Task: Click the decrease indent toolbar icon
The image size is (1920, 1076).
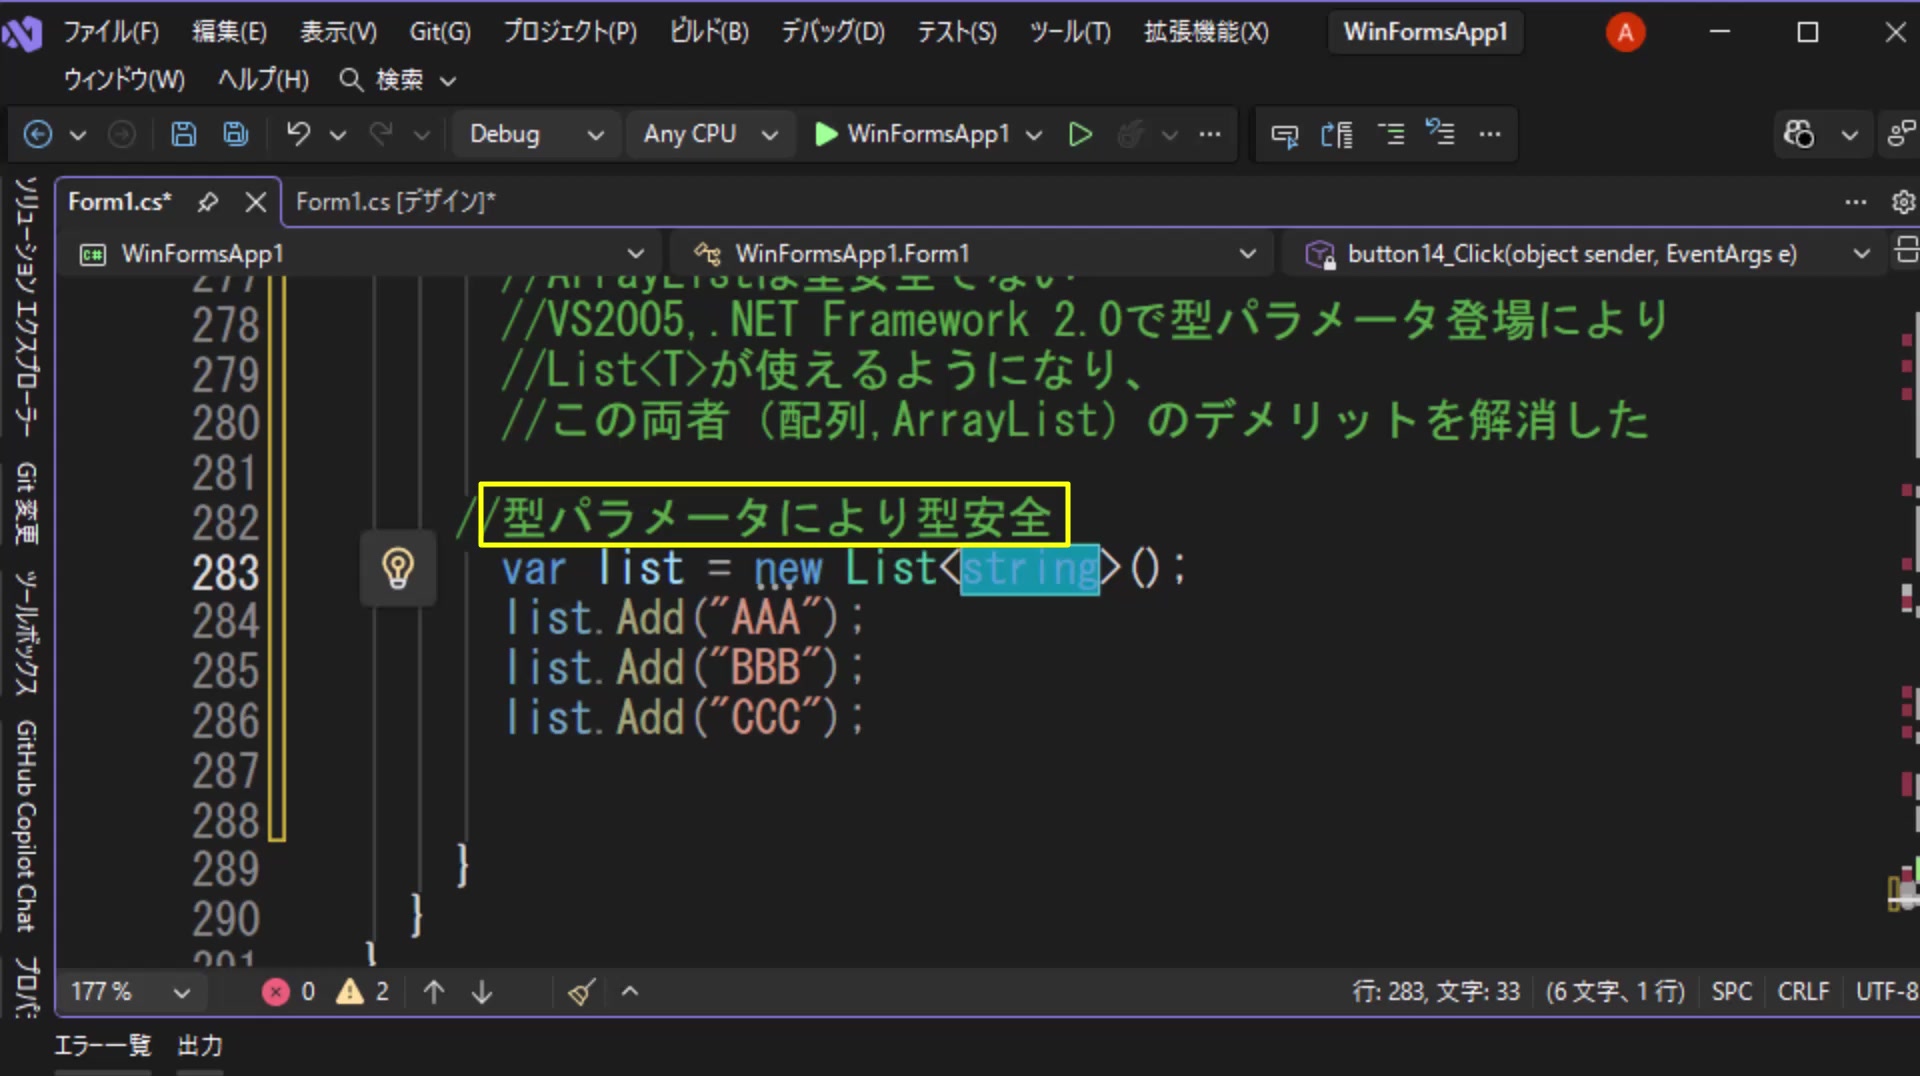Action: point(1390,134)
